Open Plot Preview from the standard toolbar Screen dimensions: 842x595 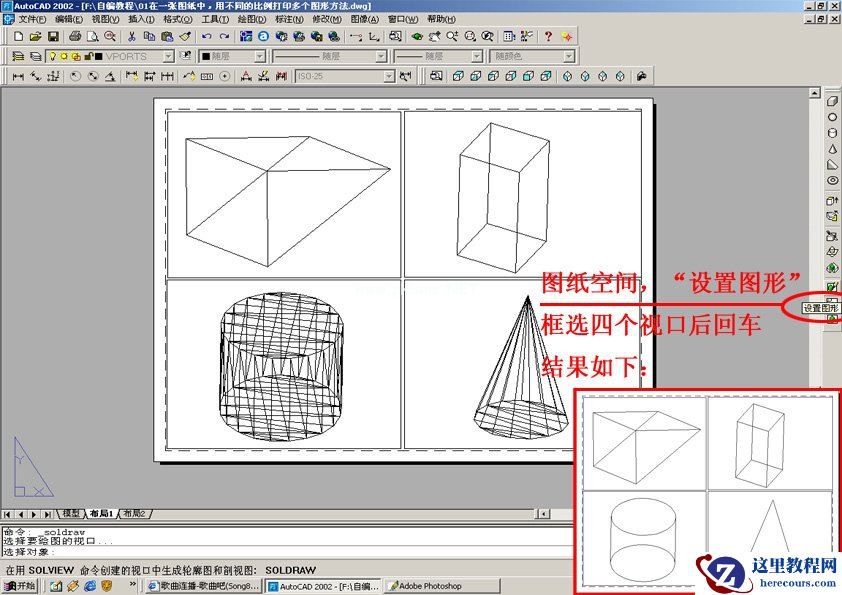92,37
